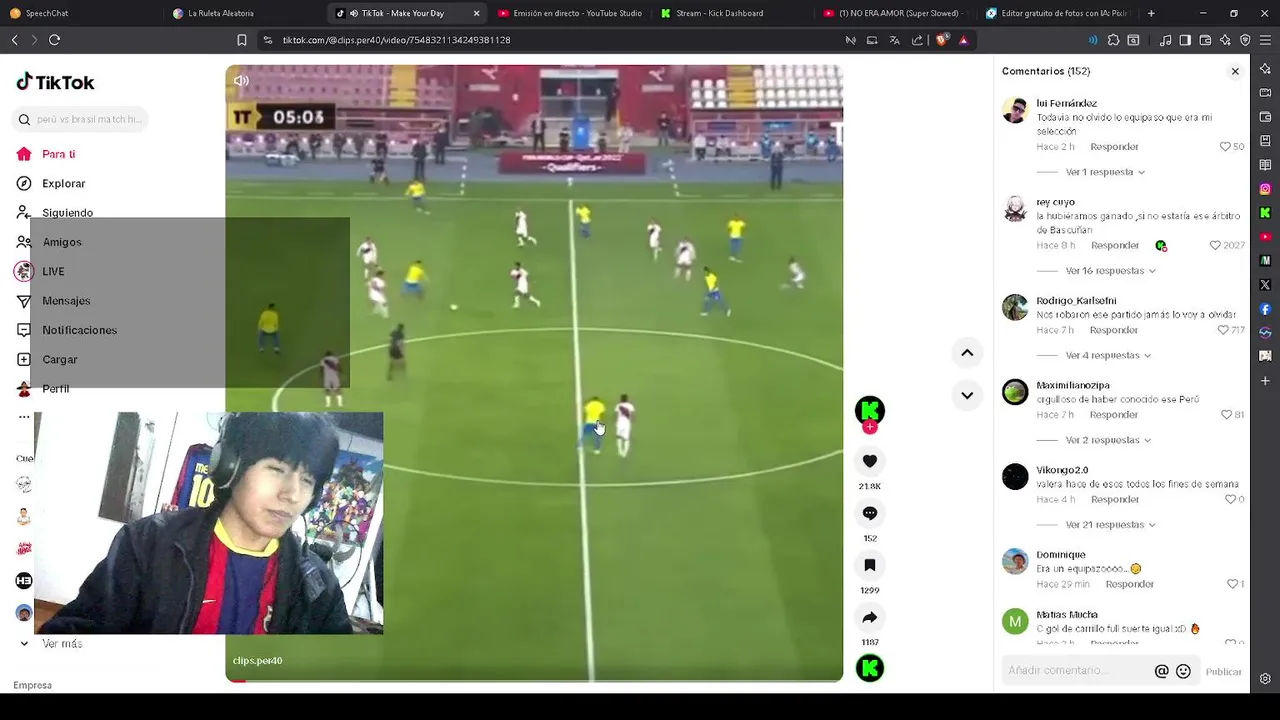Like lui Fernández's comment
Viewport: 1280px width, 720px height.
pos(1225,147)
